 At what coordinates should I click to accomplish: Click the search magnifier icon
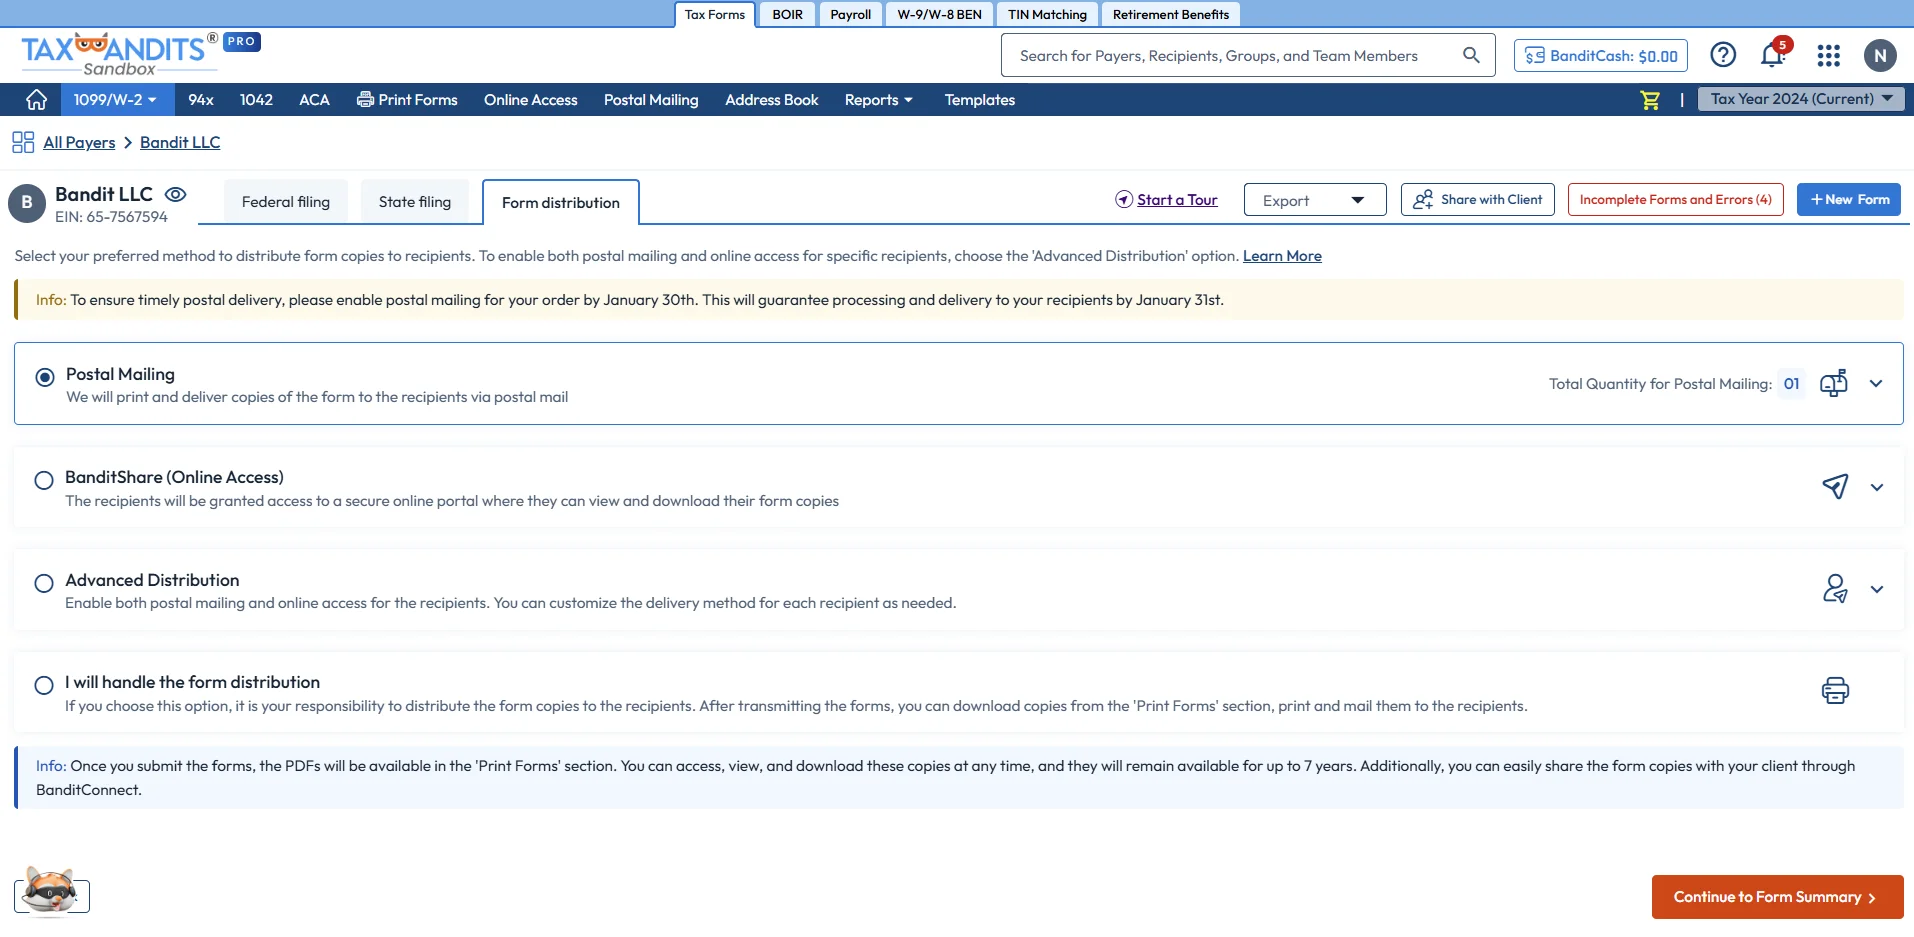coord(1471,55)
